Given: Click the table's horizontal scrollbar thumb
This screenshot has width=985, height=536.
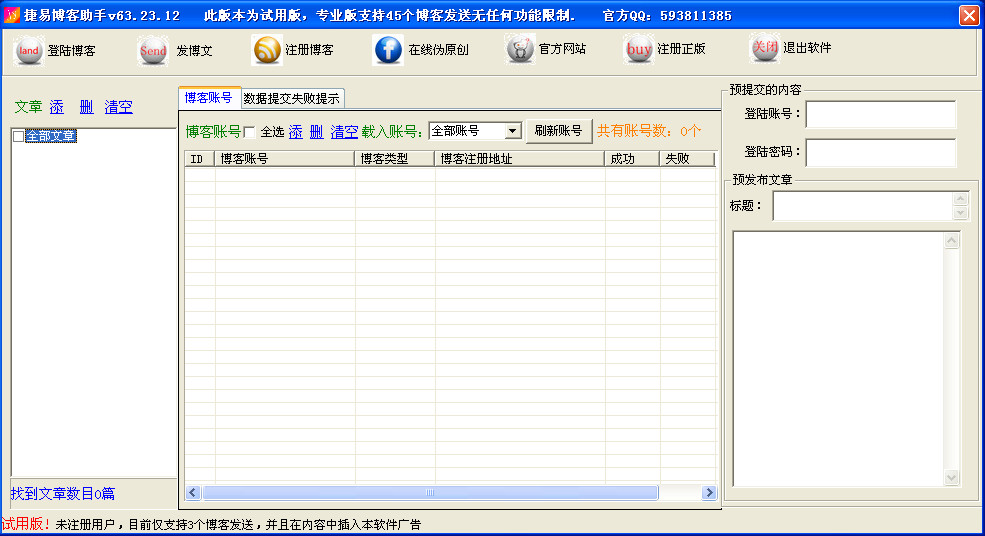Looking at the screenshot, I should [x=430, y=493].
